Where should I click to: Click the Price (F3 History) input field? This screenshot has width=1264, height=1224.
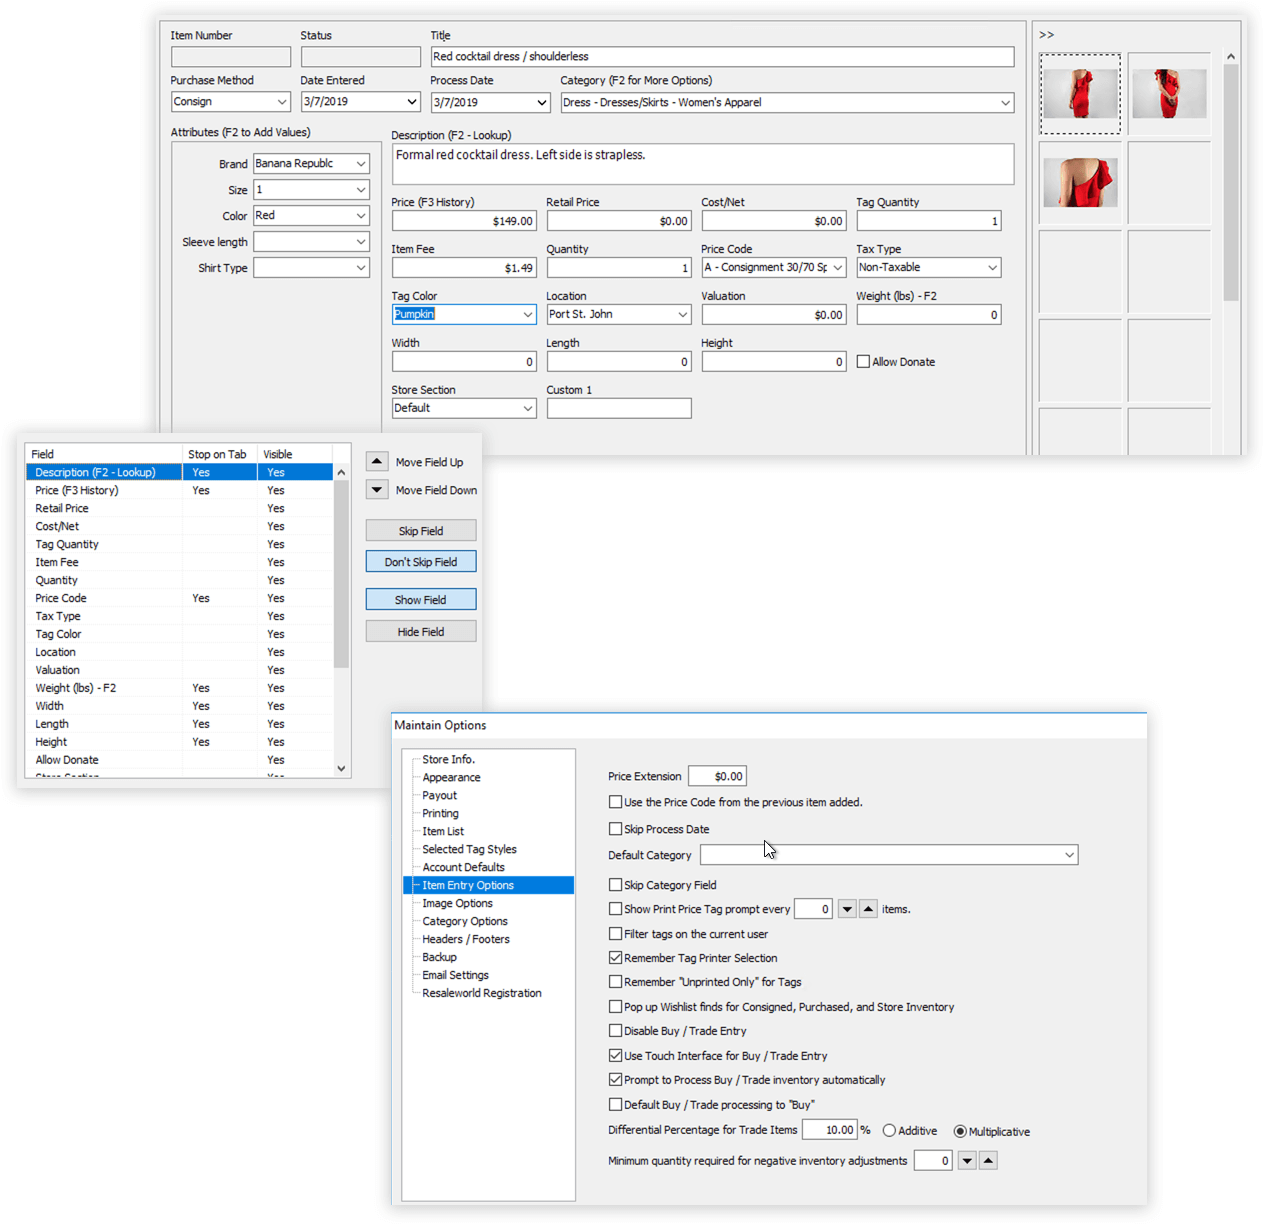coord(464,221)
